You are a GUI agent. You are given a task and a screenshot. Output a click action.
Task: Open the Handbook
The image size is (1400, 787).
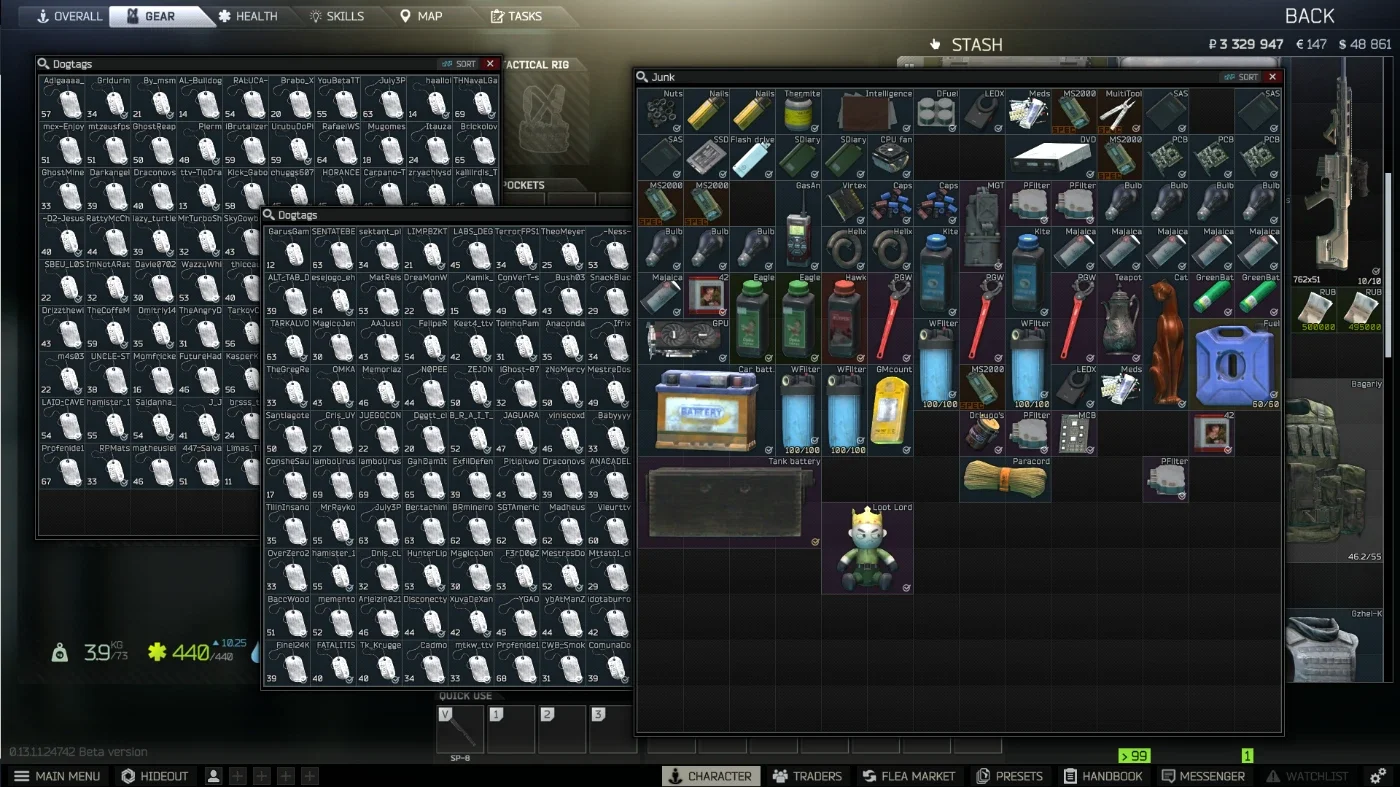1102,776
